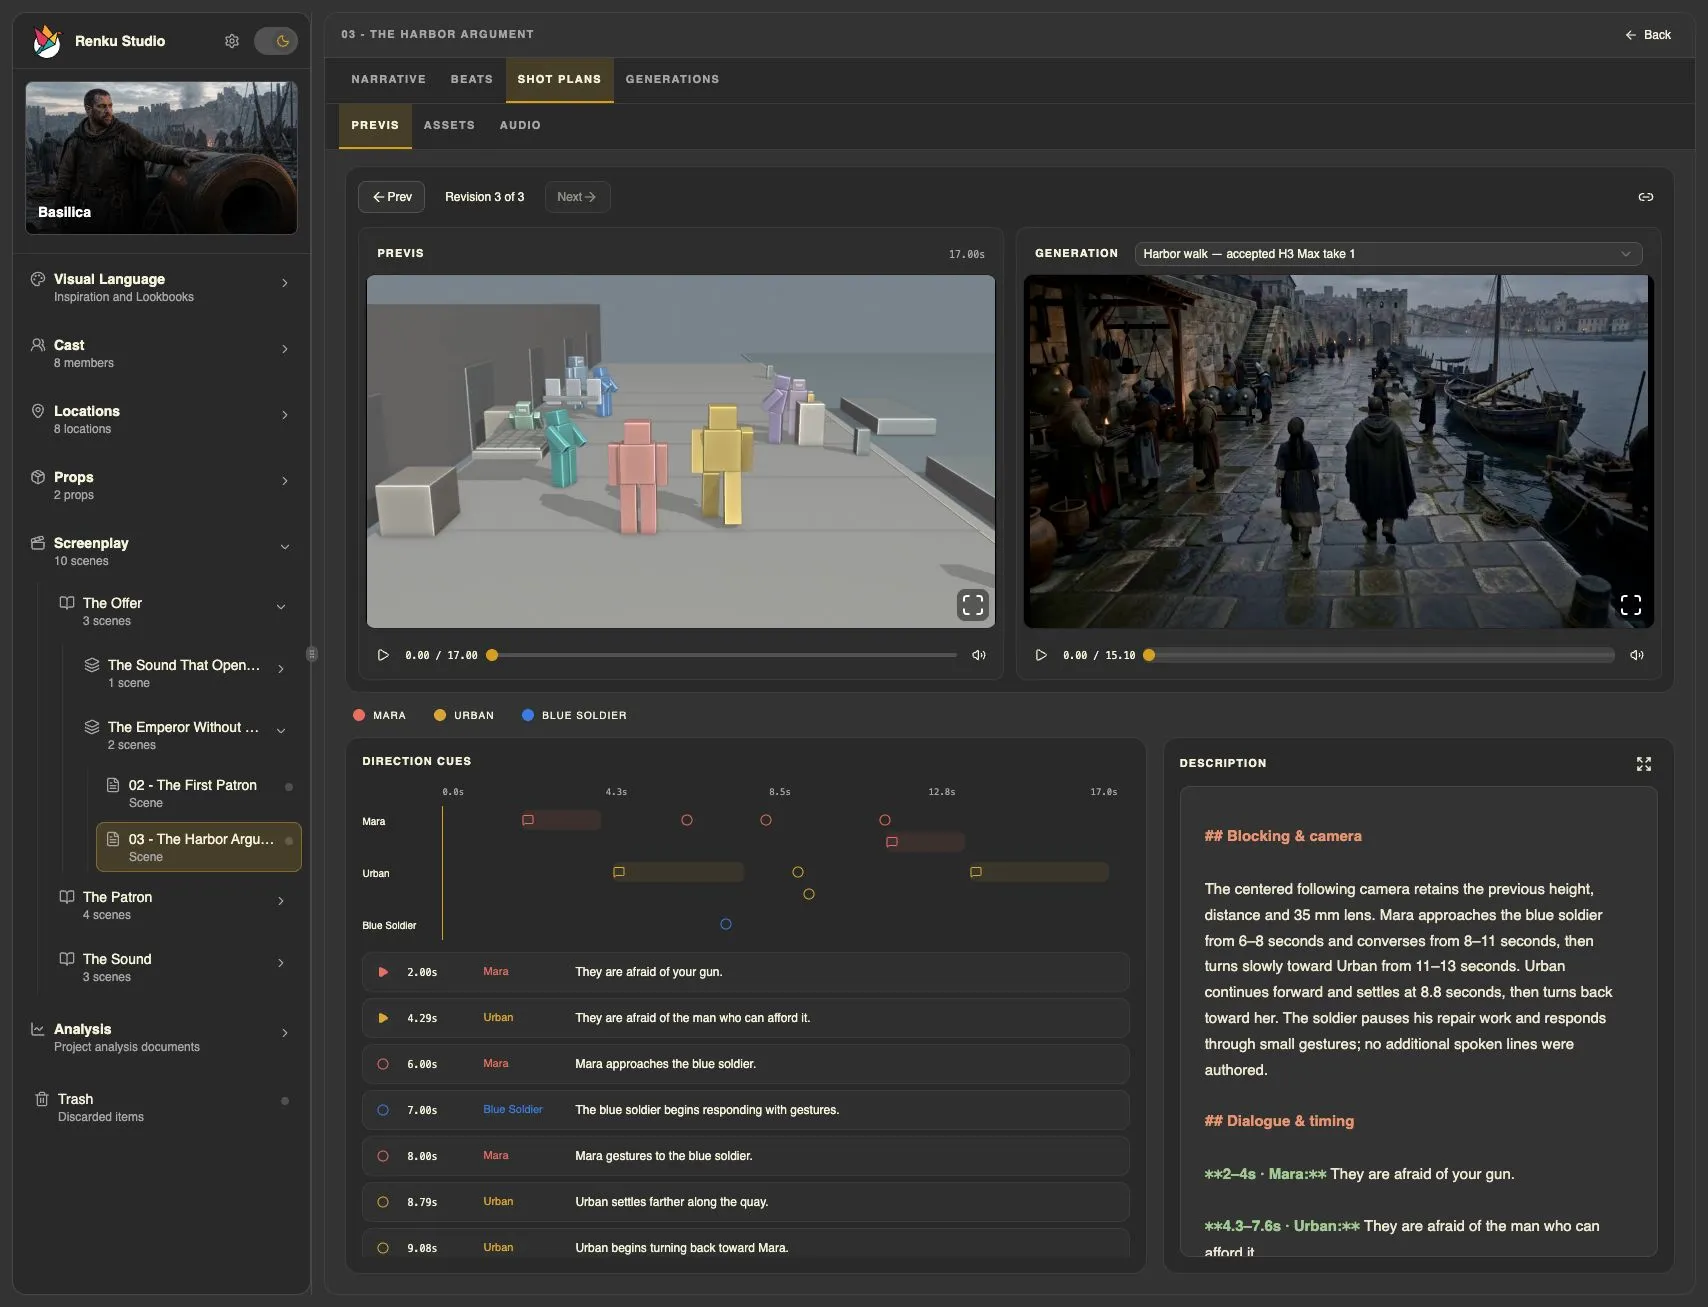This screenshot has width=1708, height=1307.
Task: Collapse The Offer act chevron
Action: [x=281, y=607]
